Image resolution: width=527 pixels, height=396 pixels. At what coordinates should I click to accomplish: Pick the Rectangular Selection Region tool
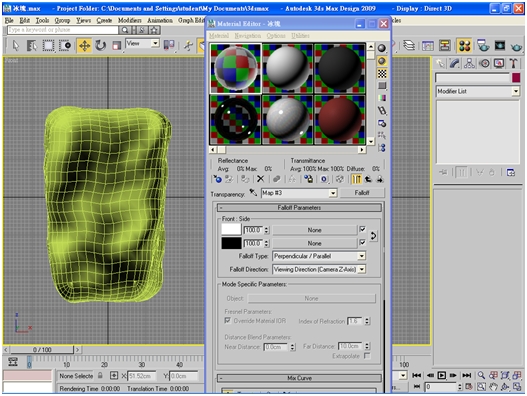[x=48, y=45]
